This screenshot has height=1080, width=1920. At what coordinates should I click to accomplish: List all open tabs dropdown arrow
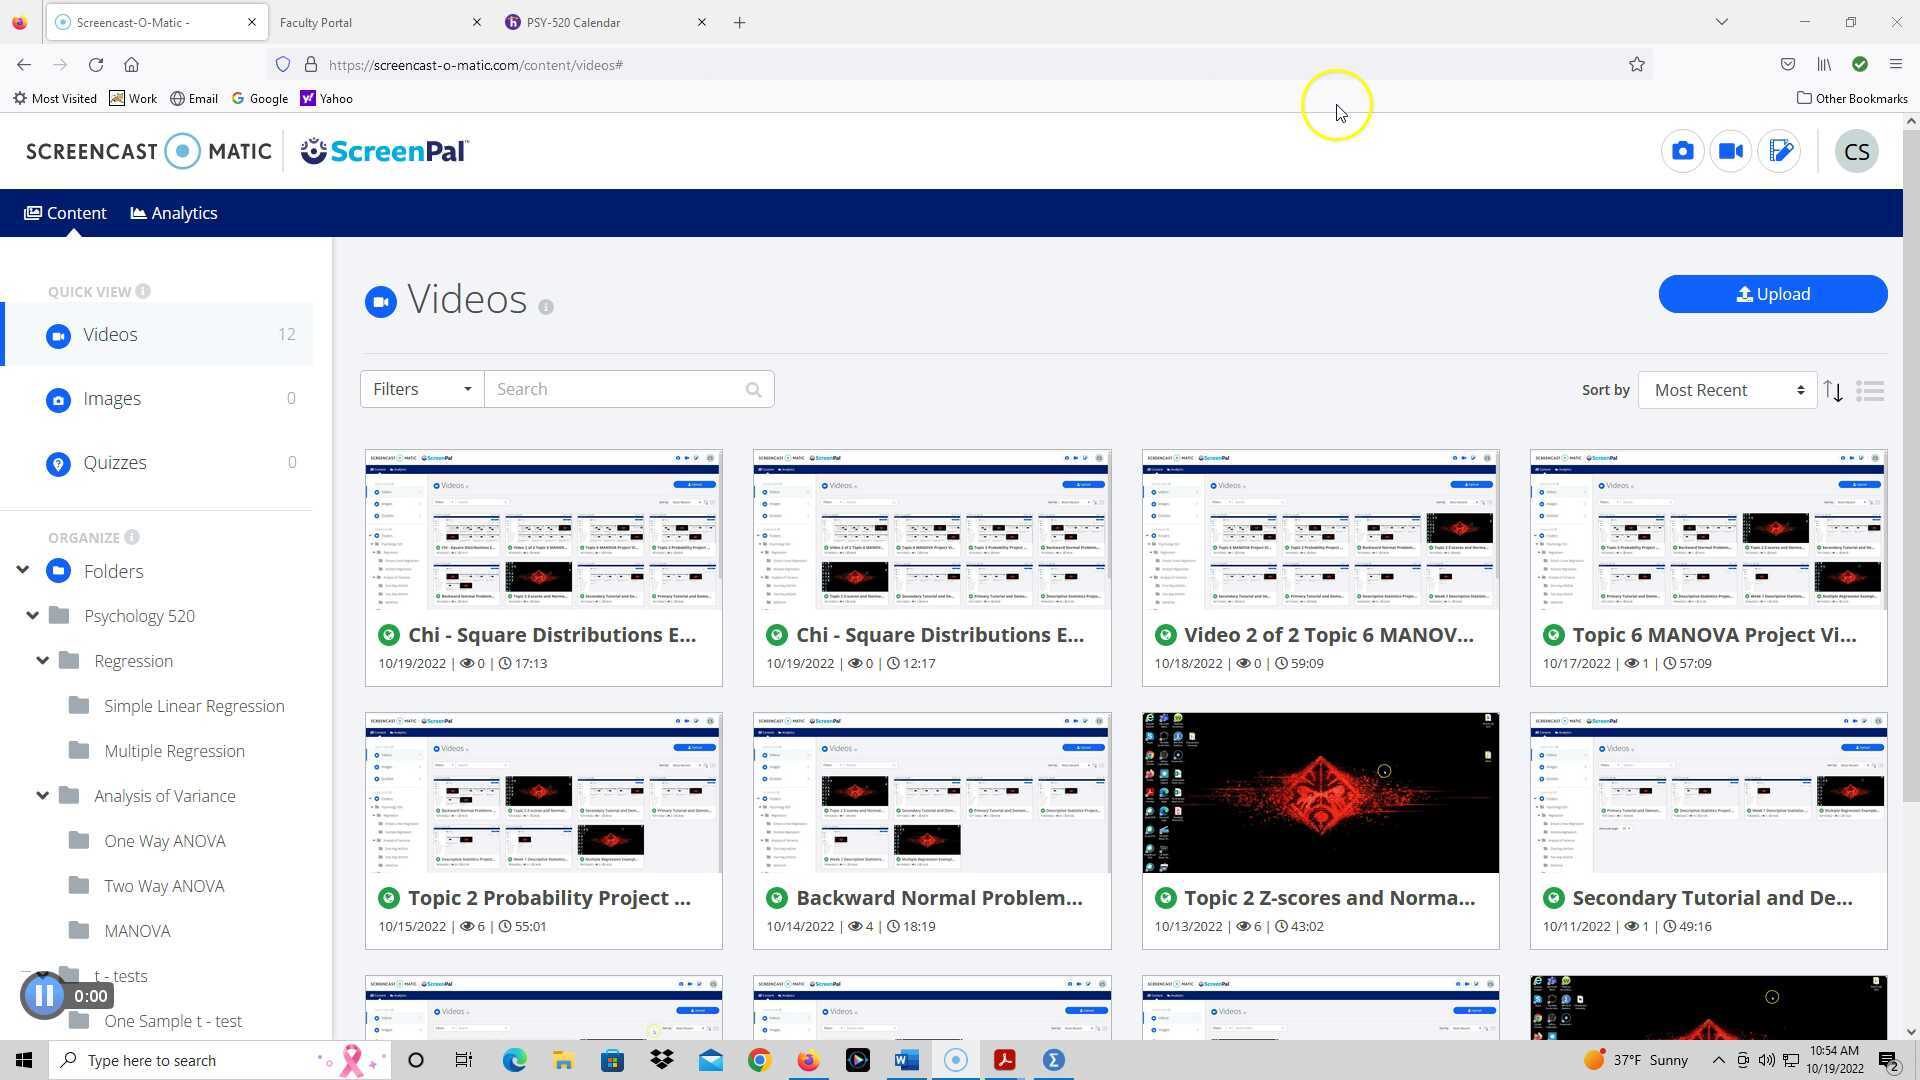(x=1722, y=22)
